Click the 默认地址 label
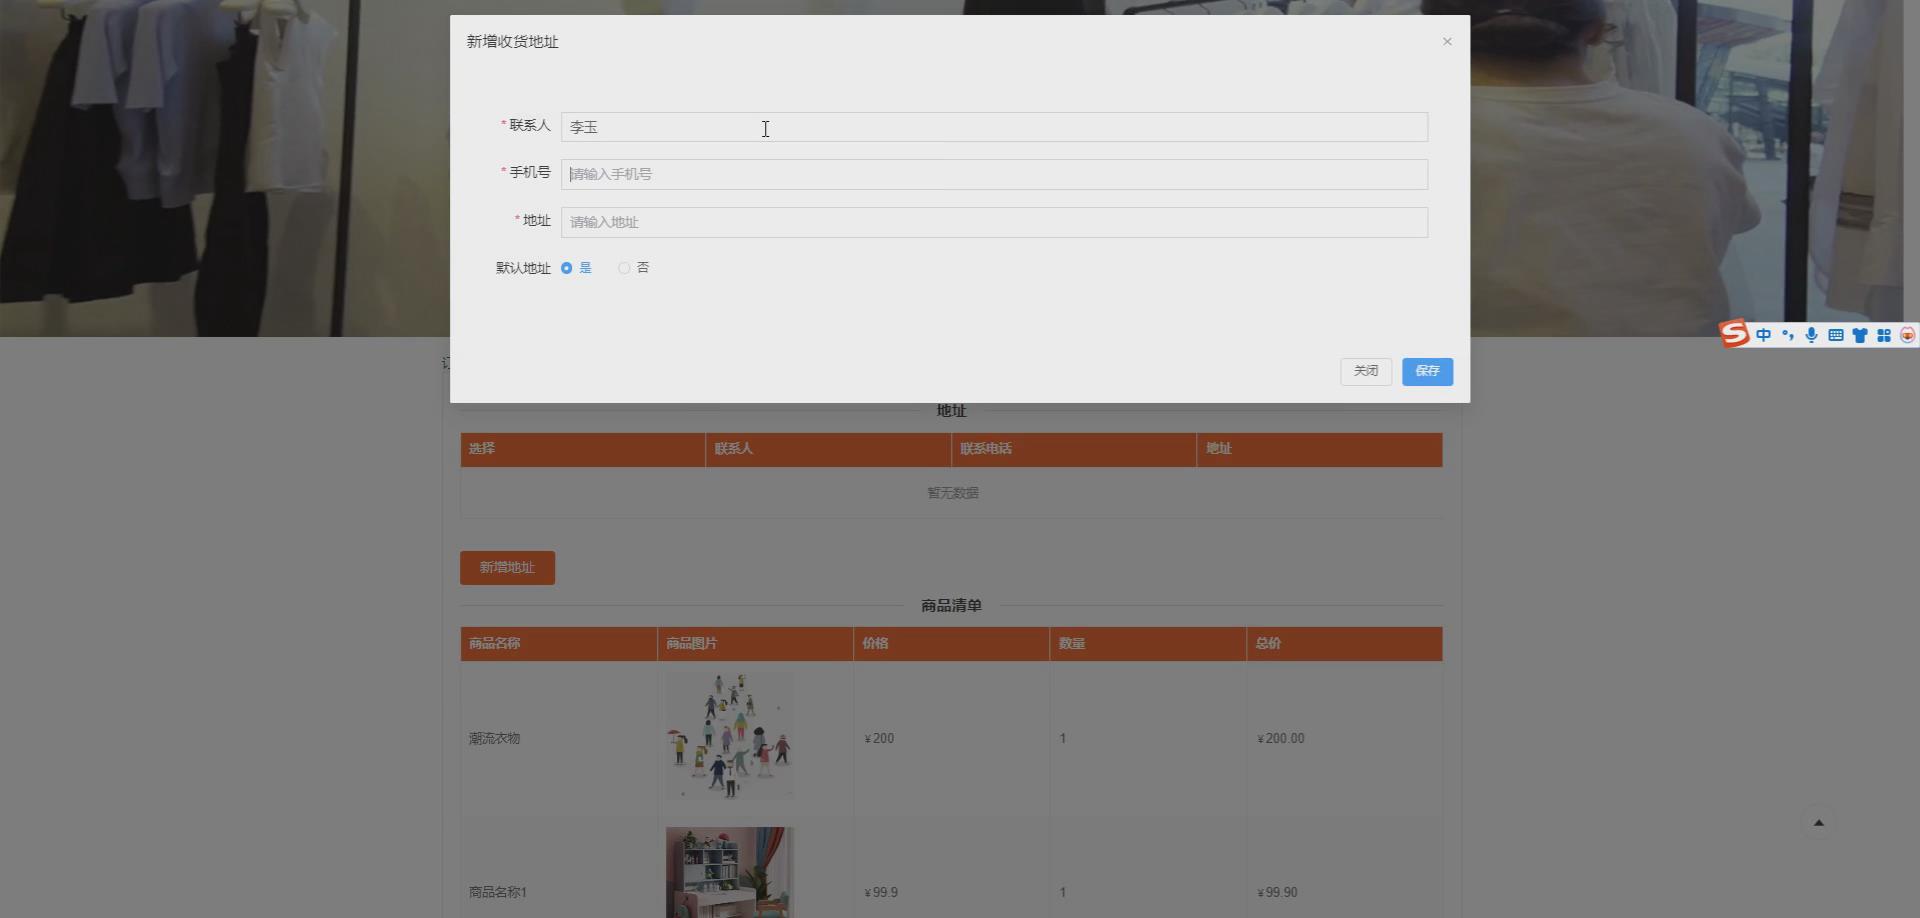 click(523, 268)
